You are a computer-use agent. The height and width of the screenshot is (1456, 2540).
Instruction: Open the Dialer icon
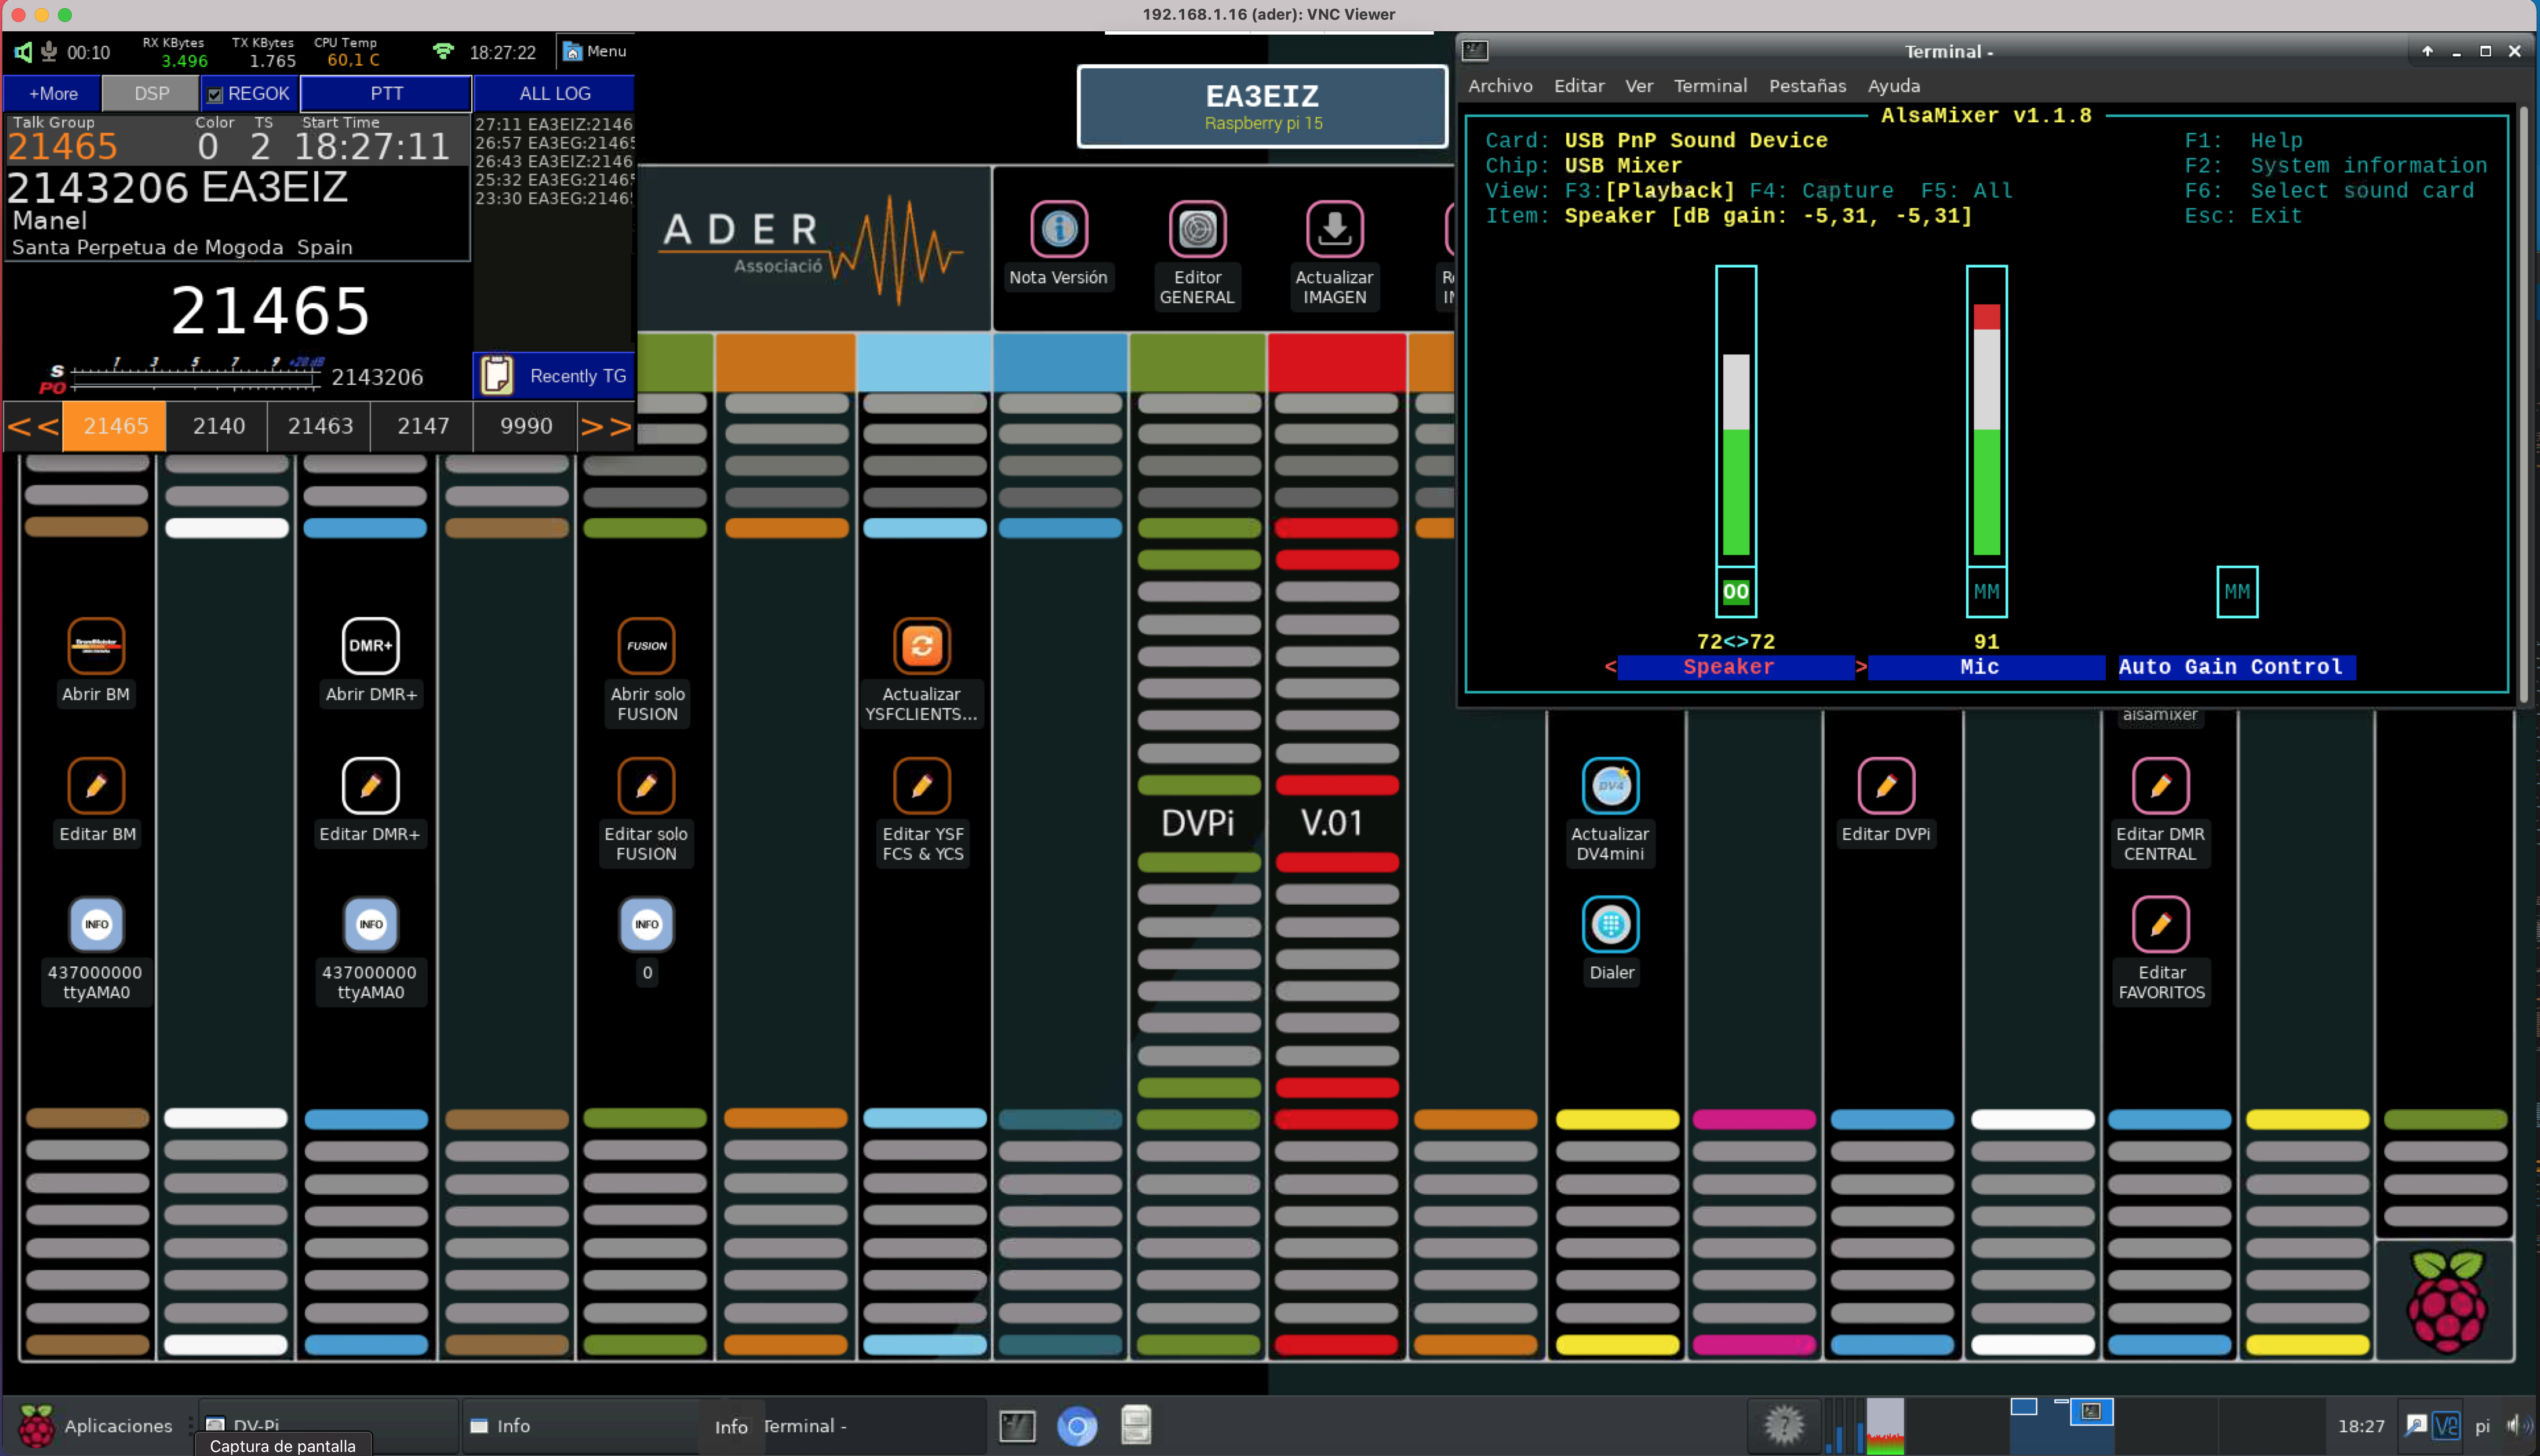point(1610,924)
